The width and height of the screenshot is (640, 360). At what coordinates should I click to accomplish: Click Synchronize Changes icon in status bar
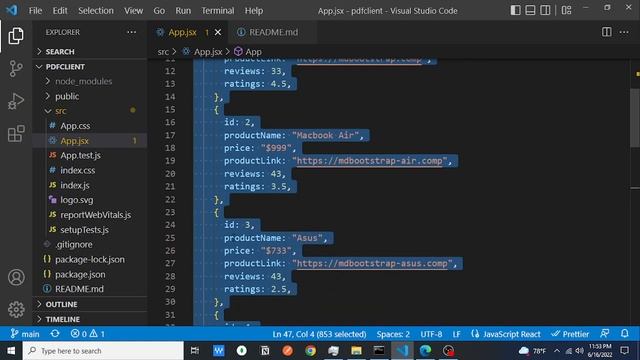(55, 334)
